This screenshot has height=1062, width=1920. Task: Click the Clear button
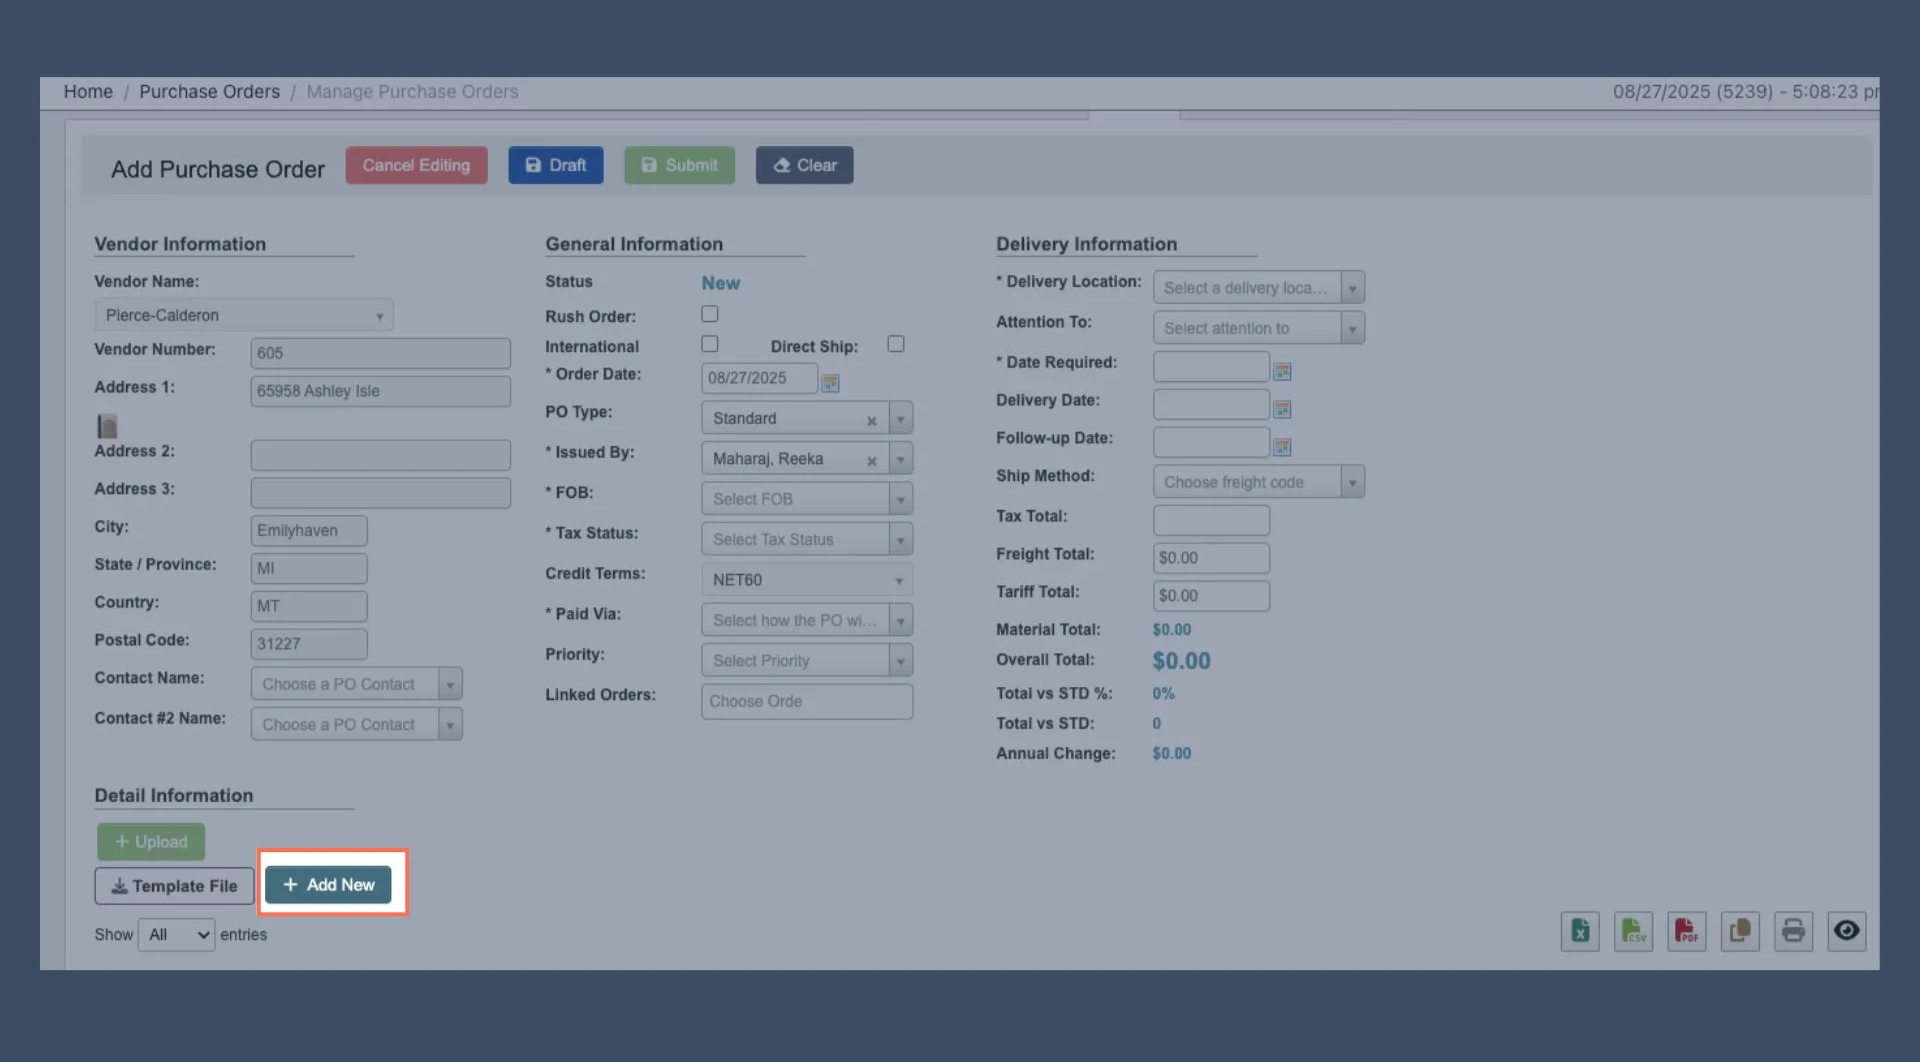(x=804, y=165)
